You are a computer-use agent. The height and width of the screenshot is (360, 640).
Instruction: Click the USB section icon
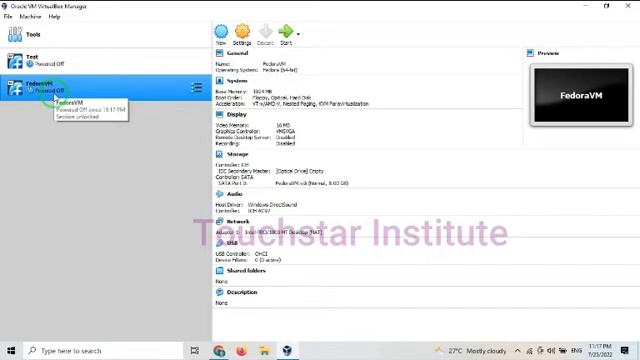pyautogui.click(x=220, y=243)
